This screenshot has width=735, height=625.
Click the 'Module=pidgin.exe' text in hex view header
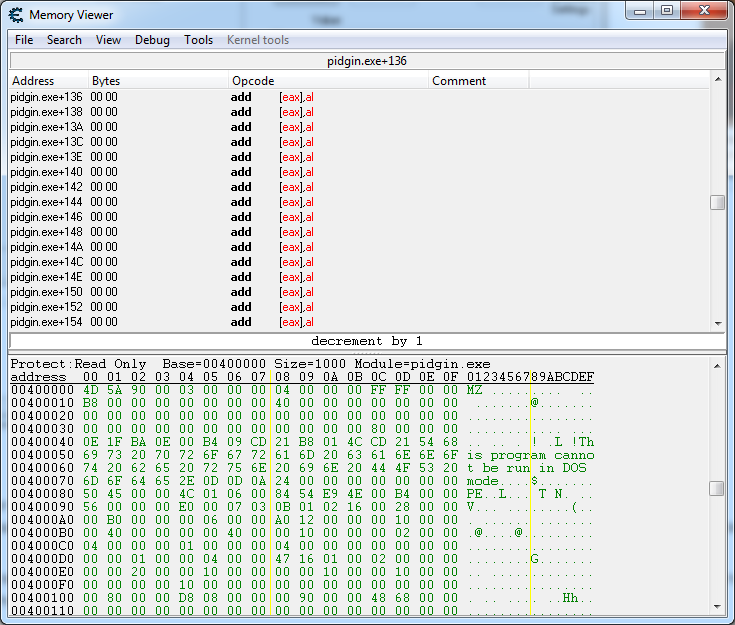pyautogui.click(x=422, y=364)
